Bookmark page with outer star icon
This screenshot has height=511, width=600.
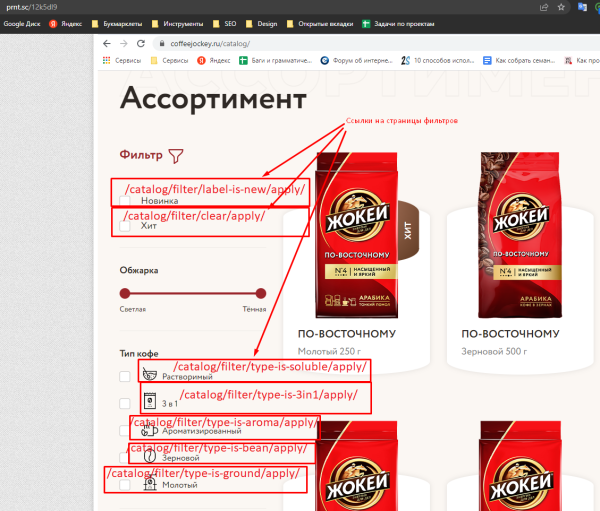561,7
